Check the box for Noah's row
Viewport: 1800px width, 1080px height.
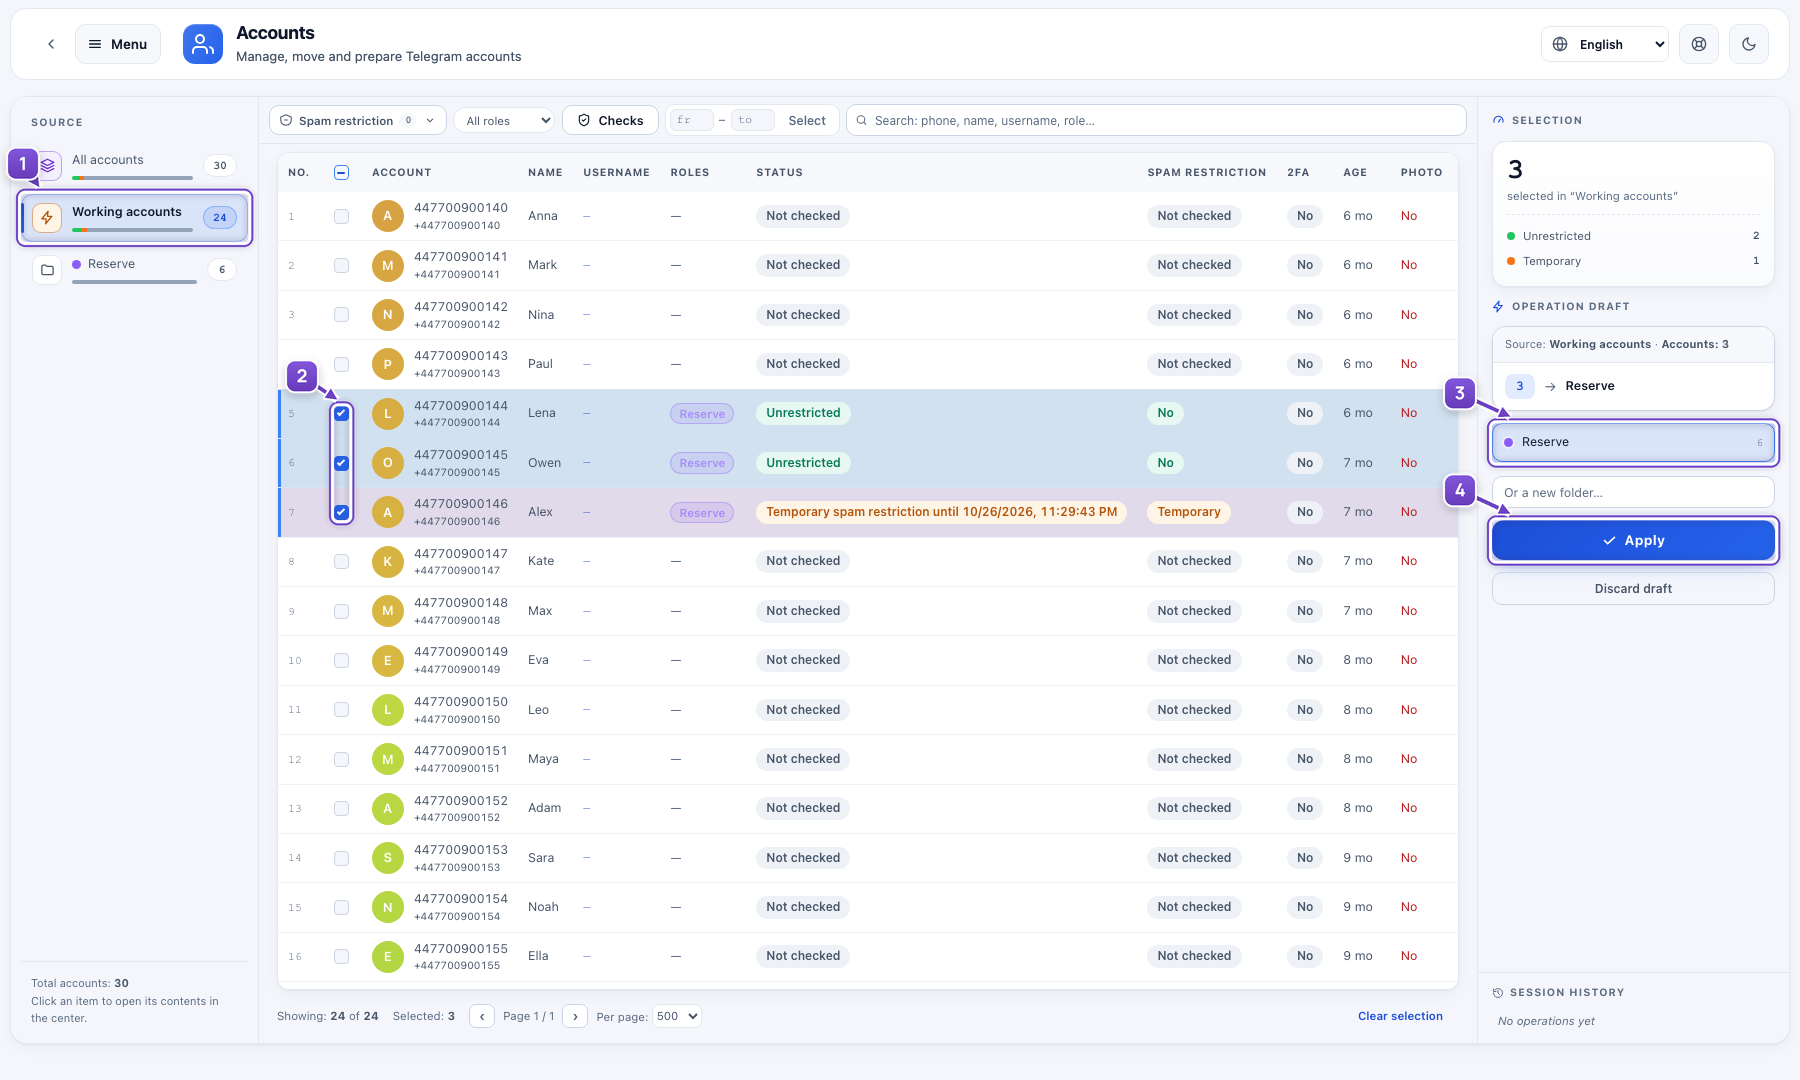(x=341, y=907)
